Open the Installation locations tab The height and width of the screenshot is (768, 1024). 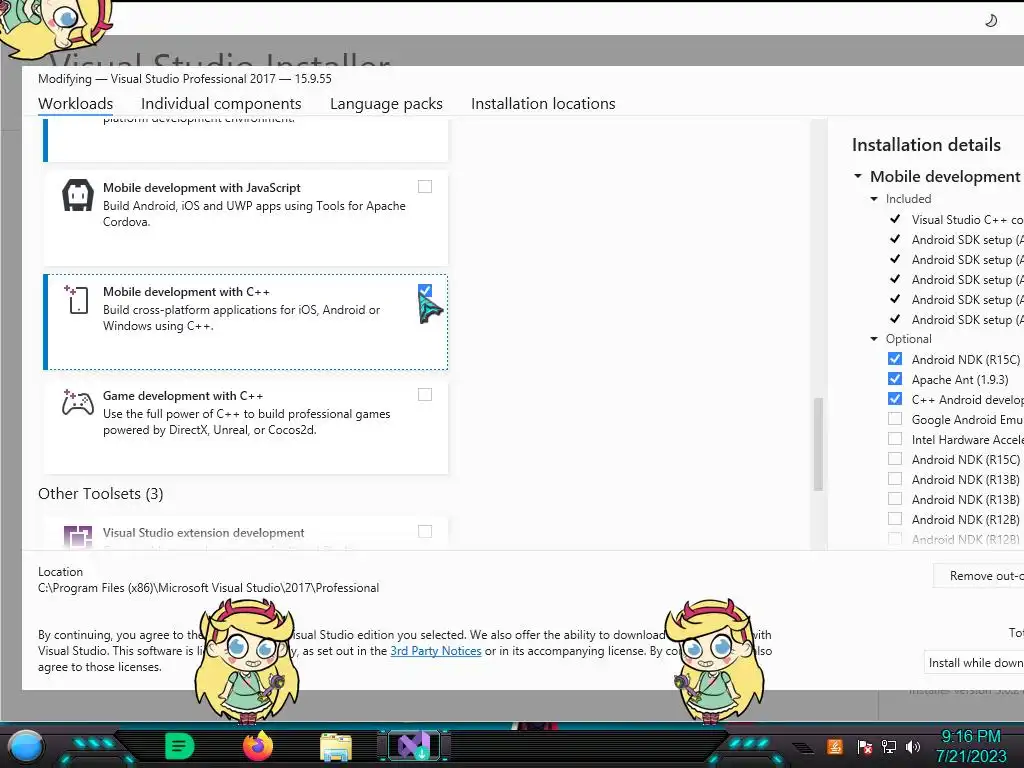click(543, 104)
